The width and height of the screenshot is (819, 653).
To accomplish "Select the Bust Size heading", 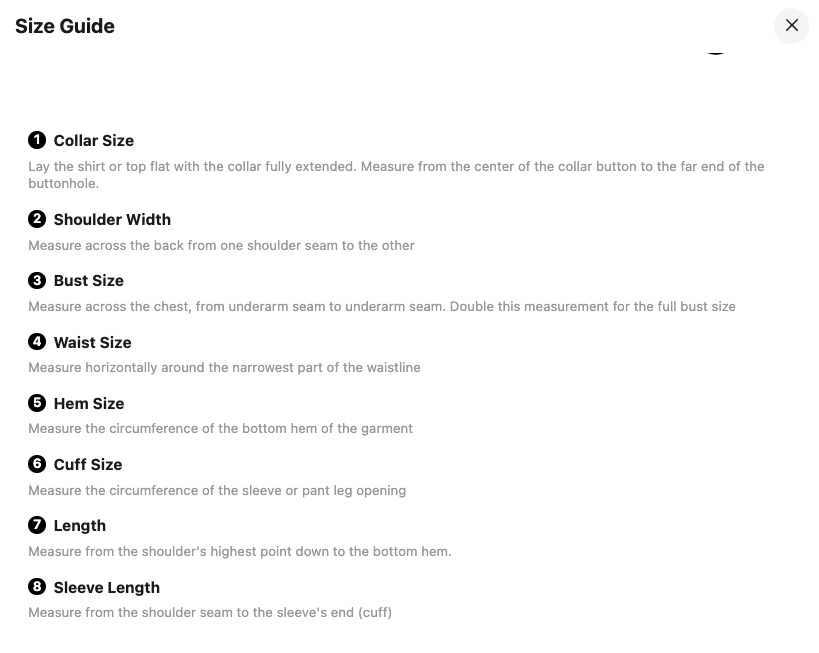I will tap(89, 281).
